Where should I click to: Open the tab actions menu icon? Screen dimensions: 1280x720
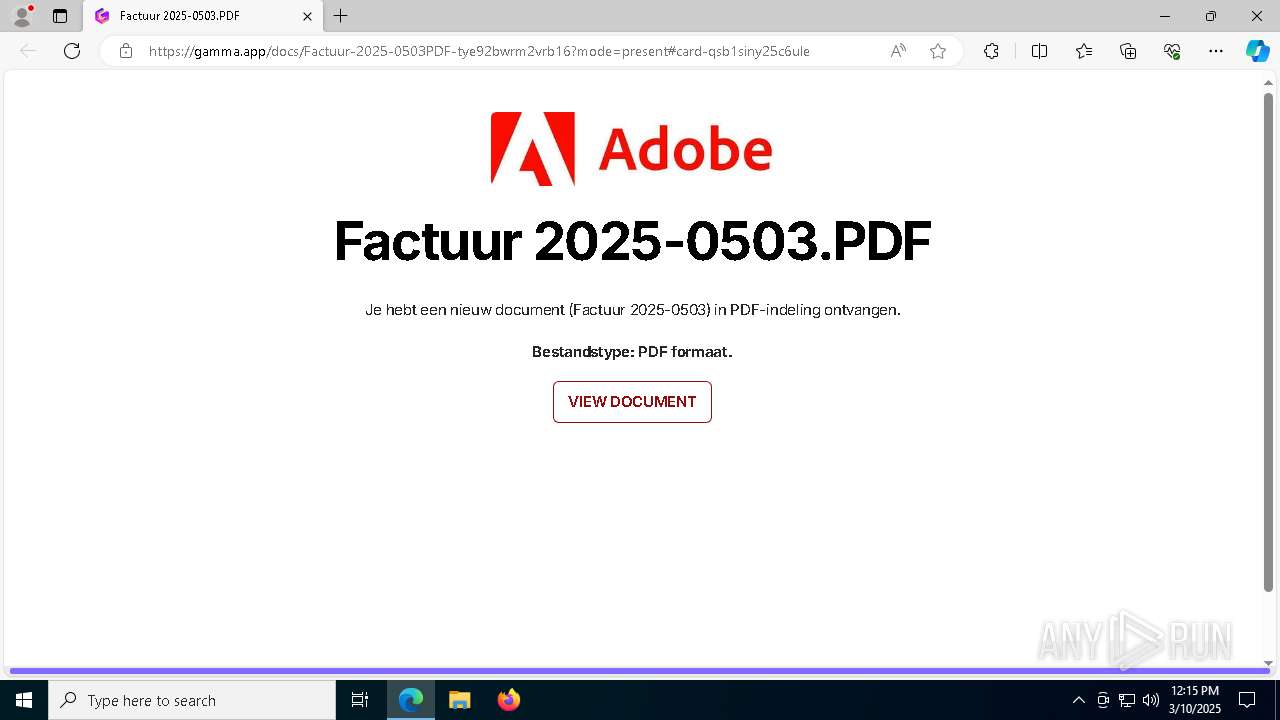tap(60, 16)
